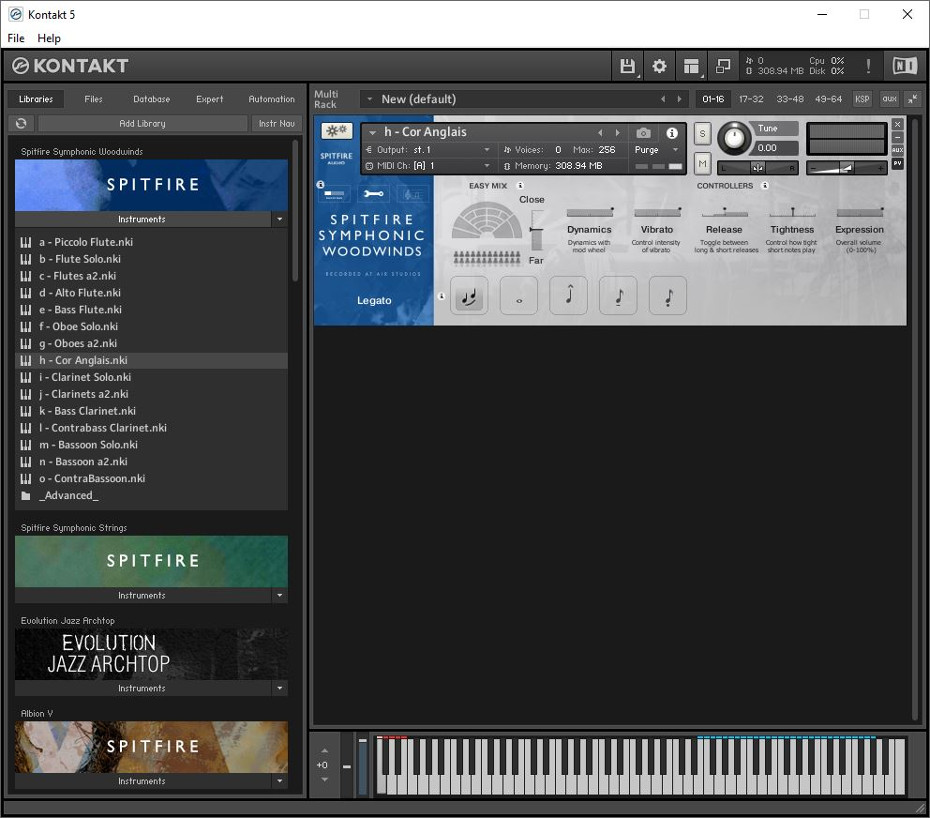Toggle the Instr Nav button

(x=277, y=123)
